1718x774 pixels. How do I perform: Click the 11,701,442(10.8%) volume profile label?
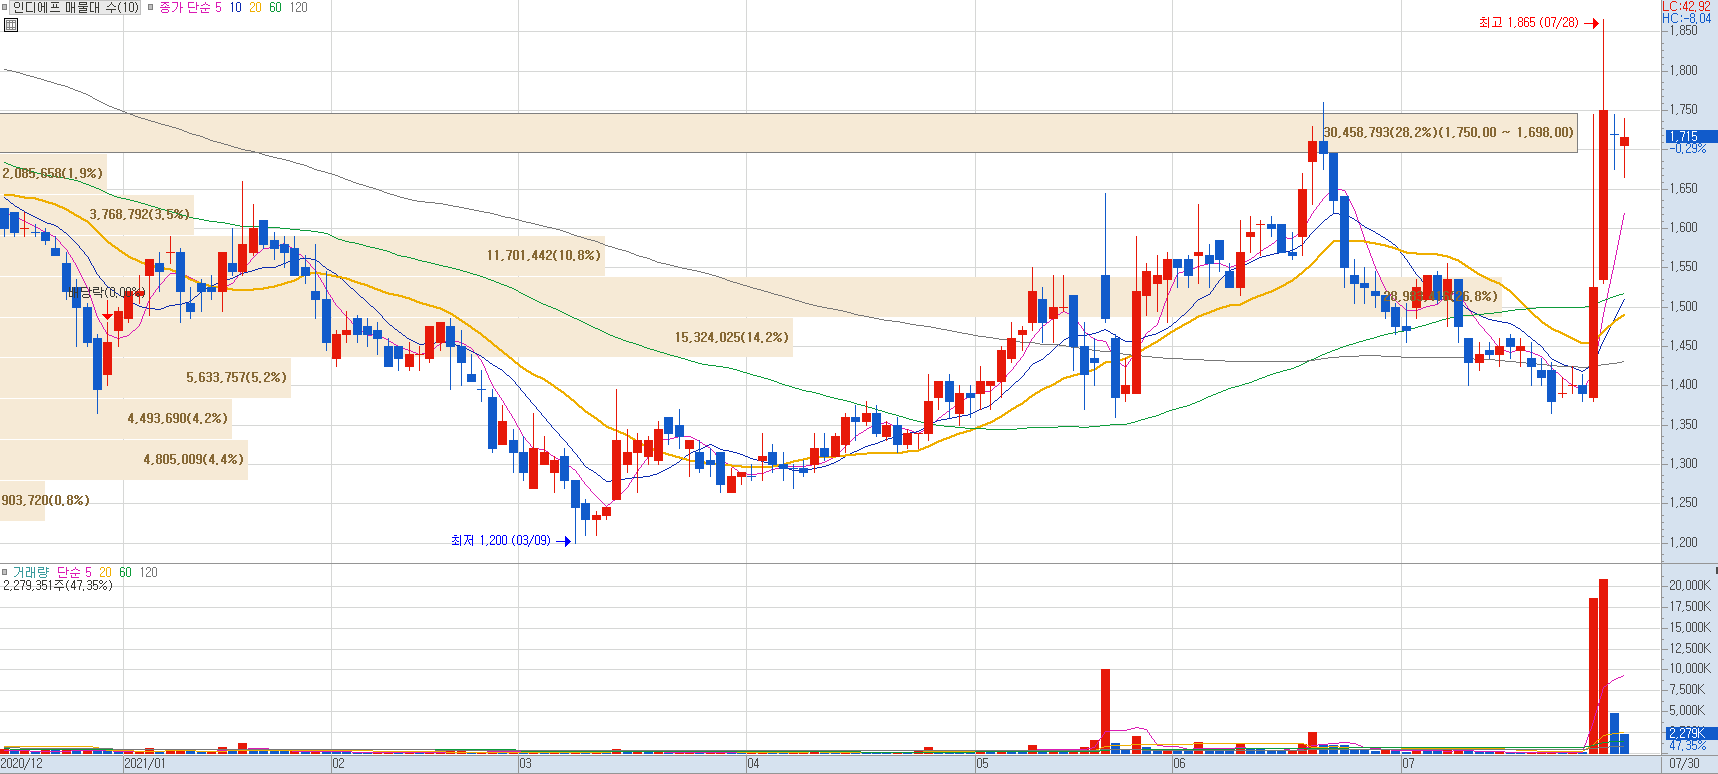click(x=544, y=255)
